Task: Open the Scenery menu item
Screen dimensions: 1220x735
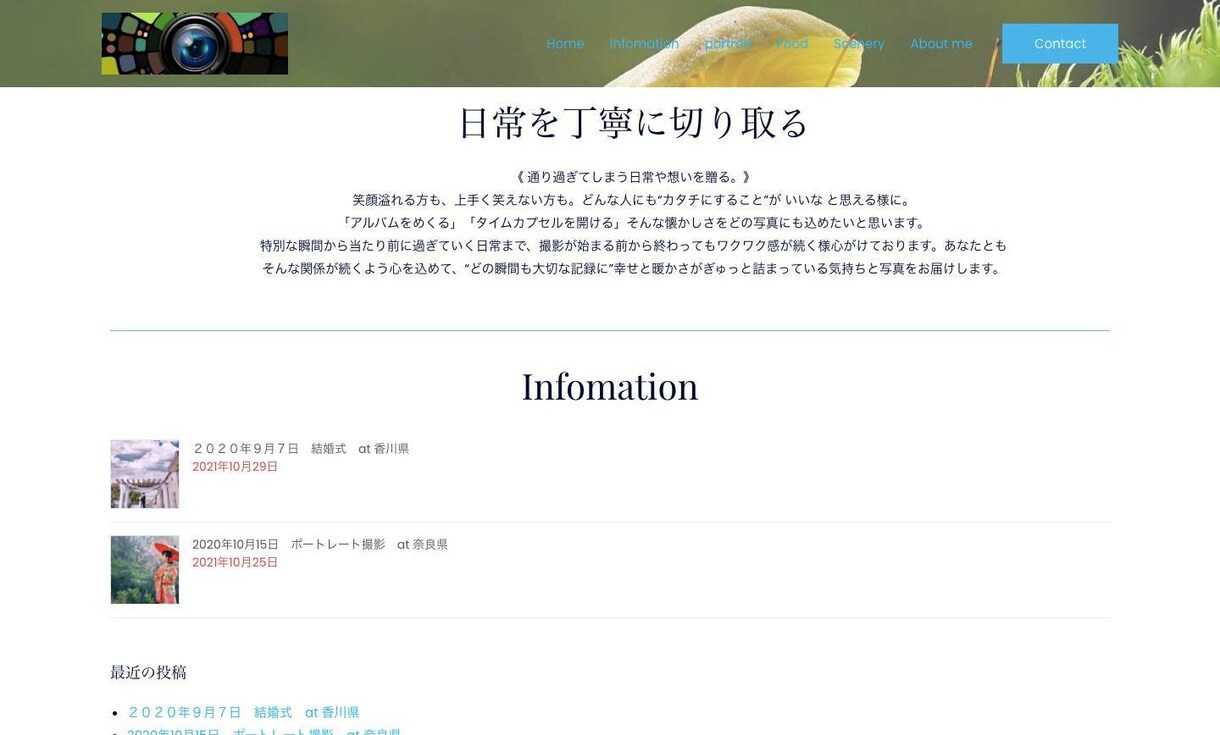Action: [x=859, y=44]
